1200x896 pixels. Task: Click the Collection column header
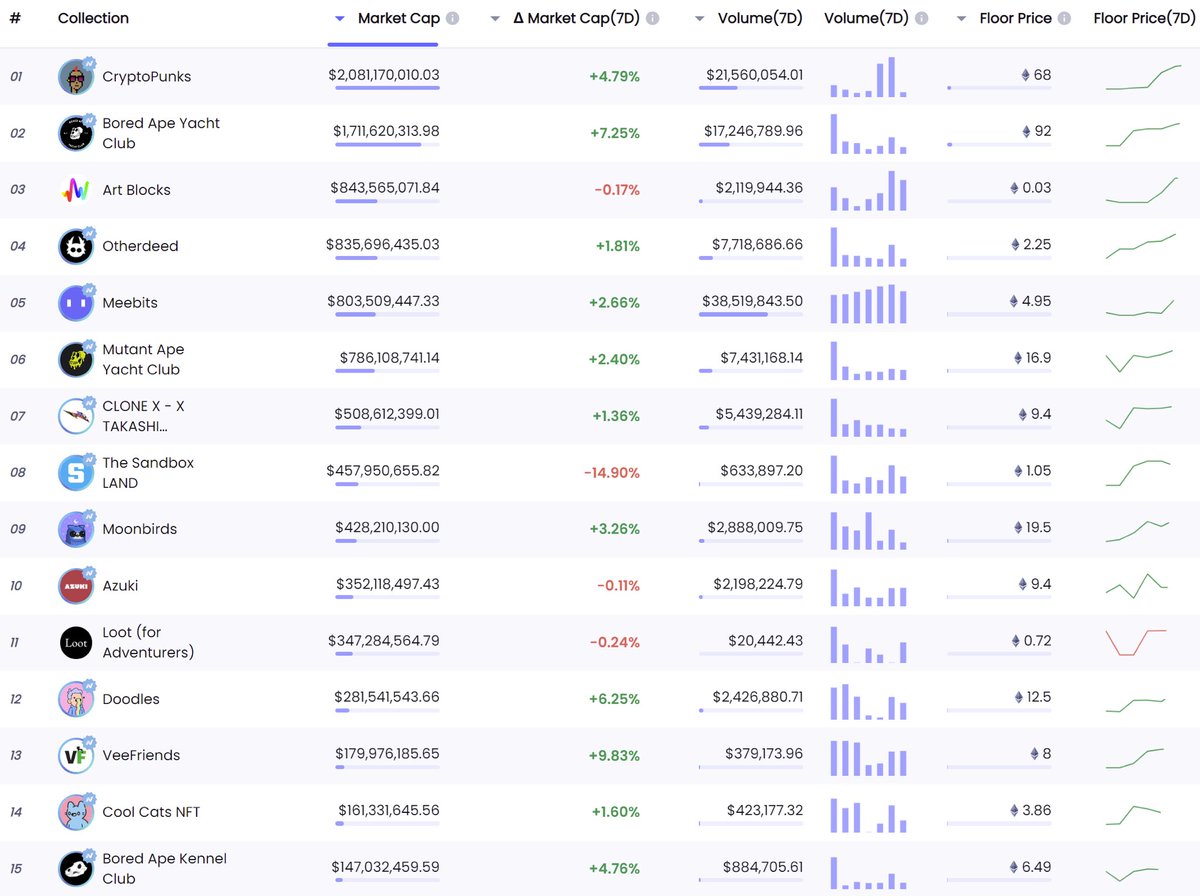(x=93, y=18)
